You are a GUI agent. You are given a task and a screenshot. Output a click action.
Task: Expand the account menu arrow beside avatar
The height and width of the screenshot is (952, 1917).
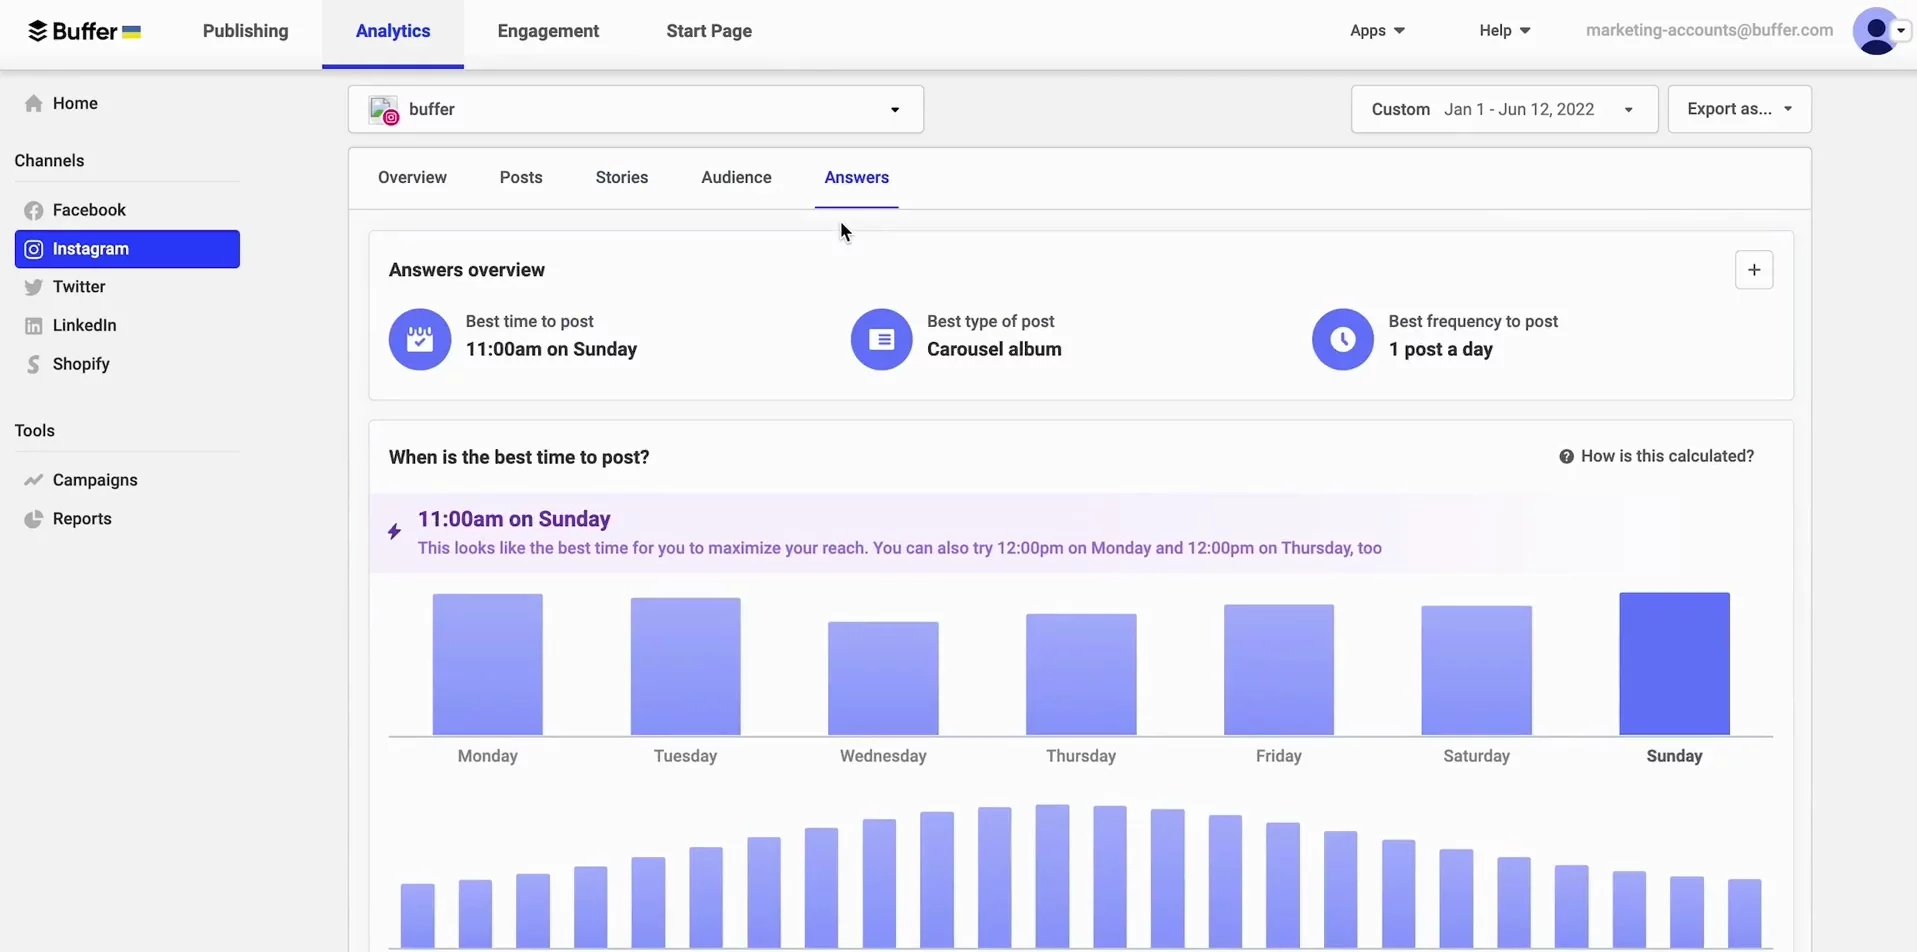tap(1901, 31)
